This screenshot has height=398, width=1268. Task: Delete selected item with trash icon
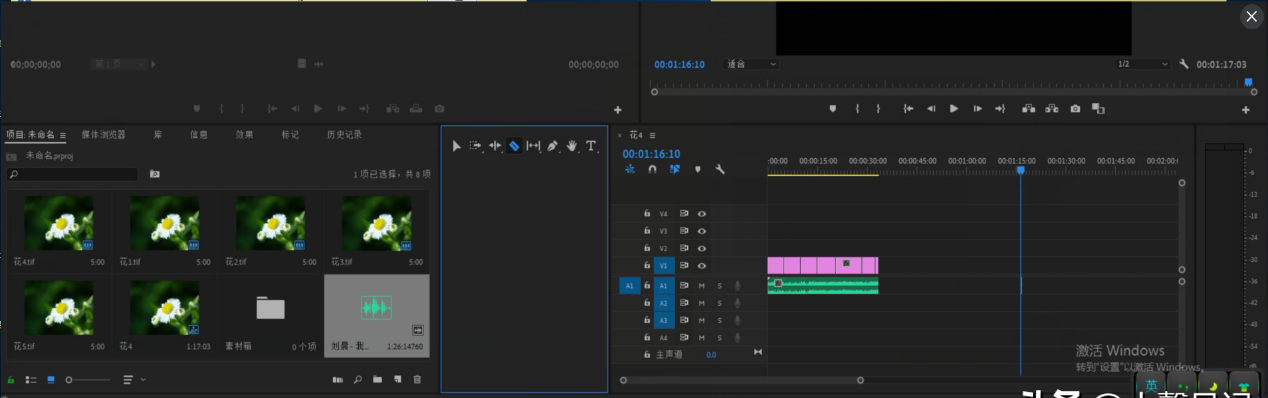(417, 380)
